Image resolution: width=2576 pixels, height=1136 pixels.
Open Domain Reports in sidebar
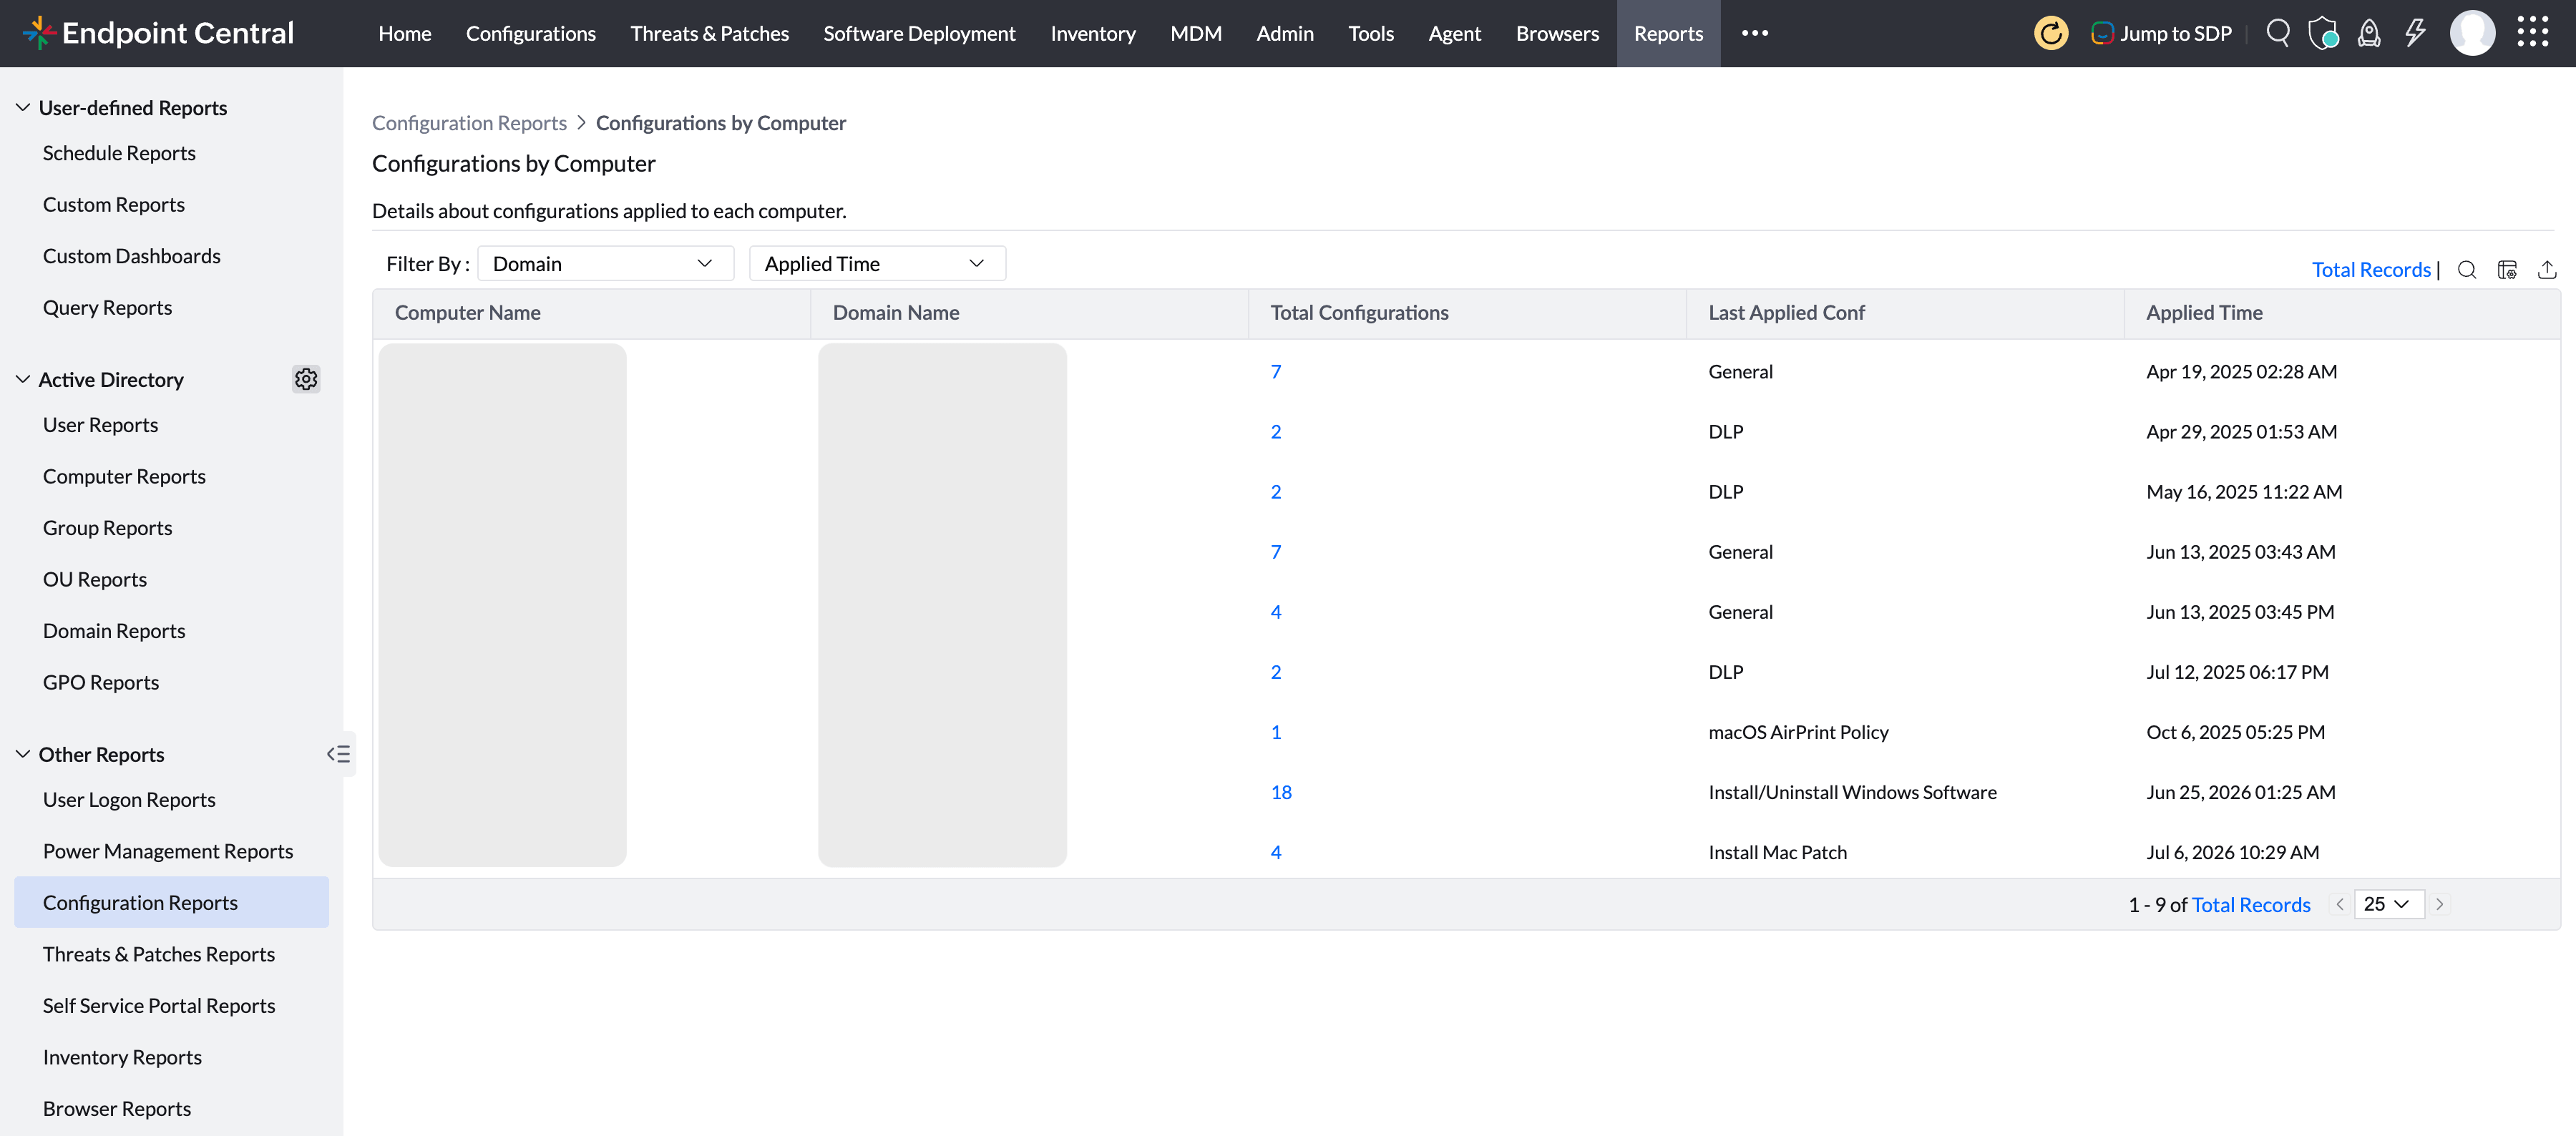(114, 630)
